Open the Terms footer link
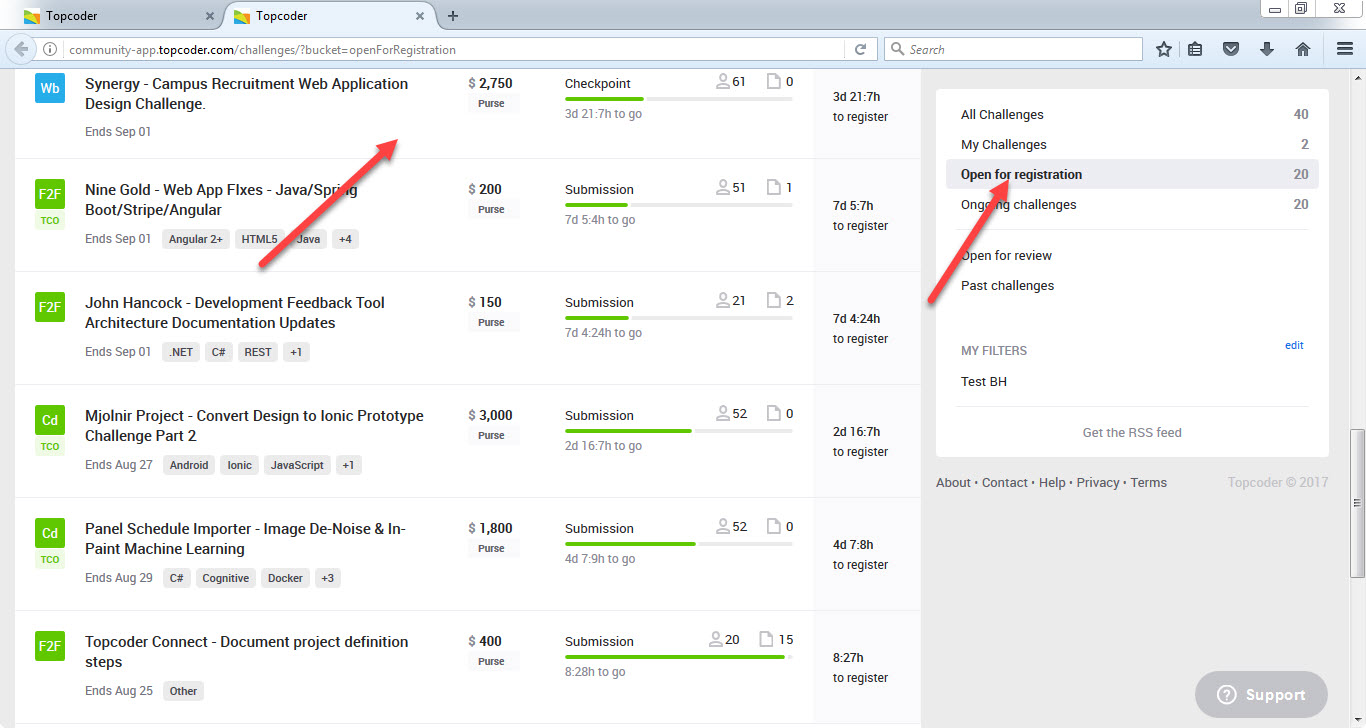 [x=1149, y=482]
